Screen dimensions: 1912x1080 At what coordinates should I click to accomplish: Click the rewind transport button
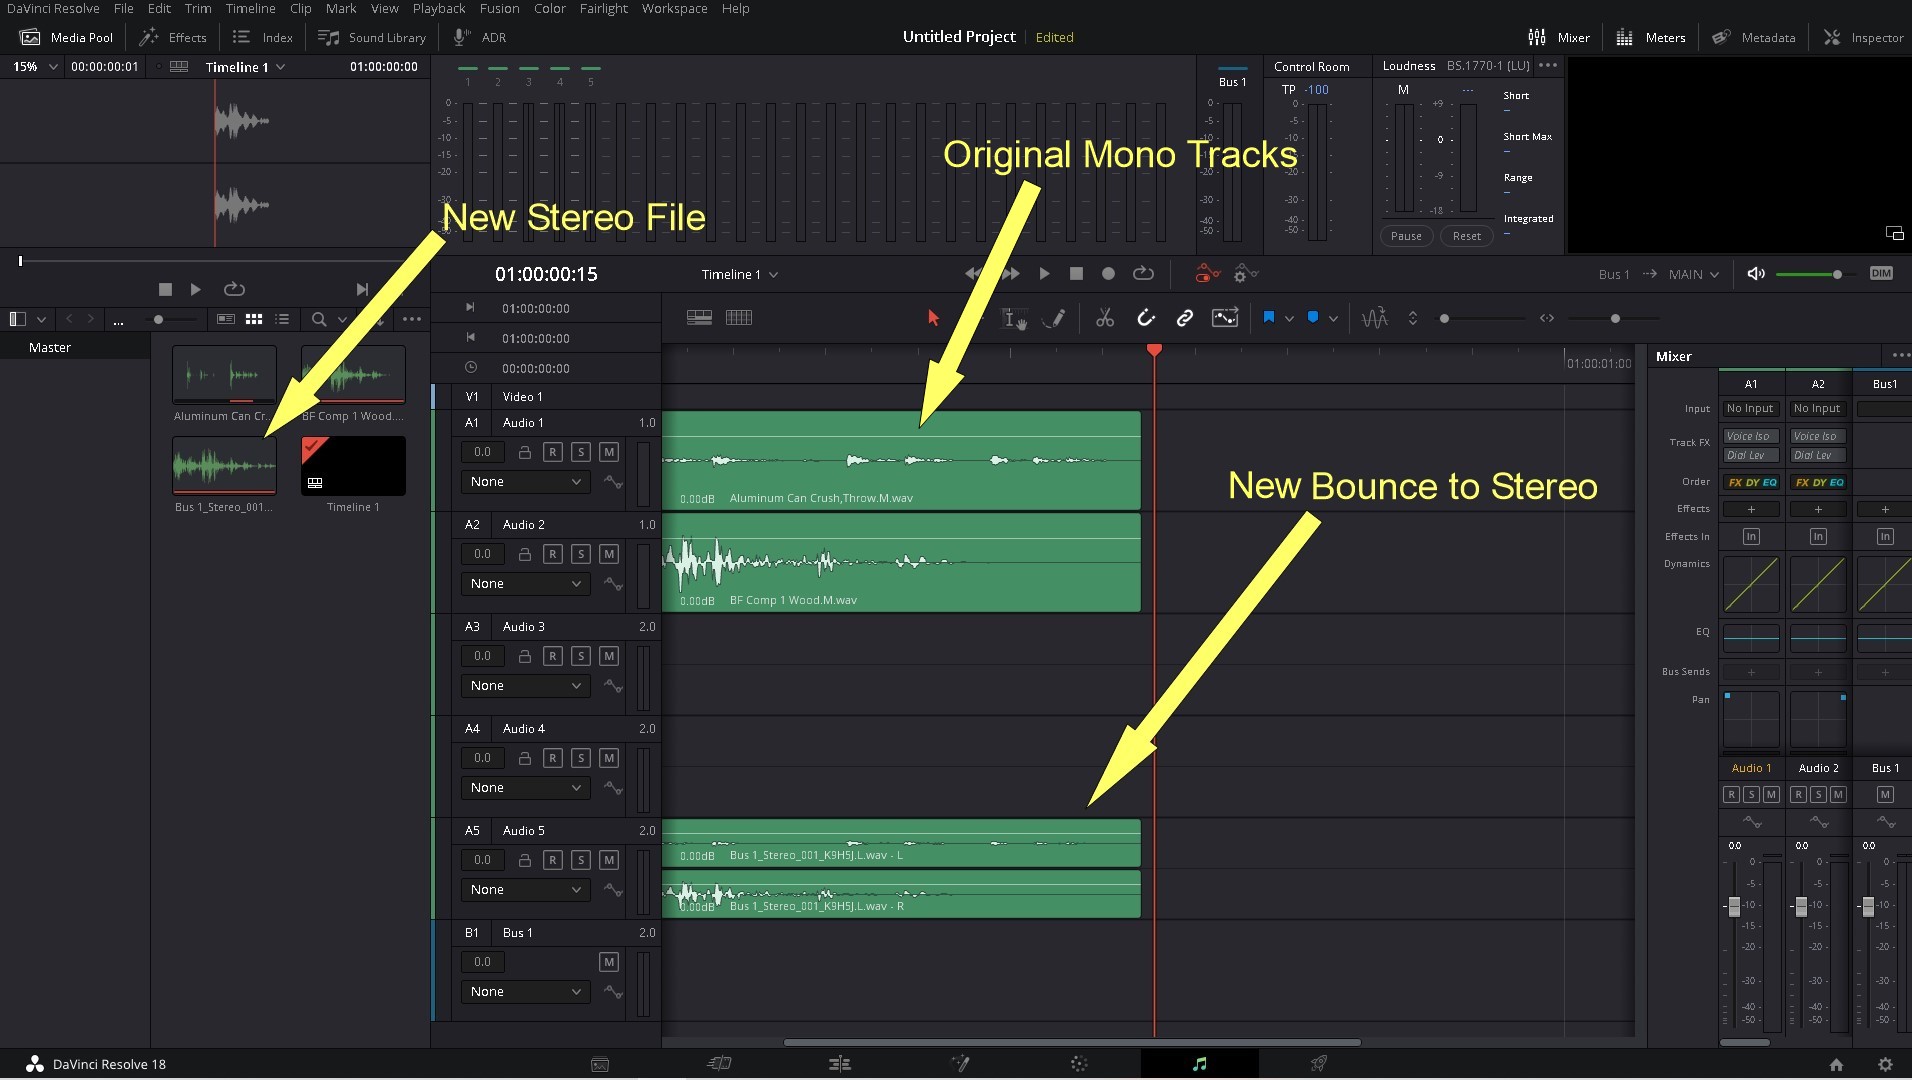pos(972,273)
